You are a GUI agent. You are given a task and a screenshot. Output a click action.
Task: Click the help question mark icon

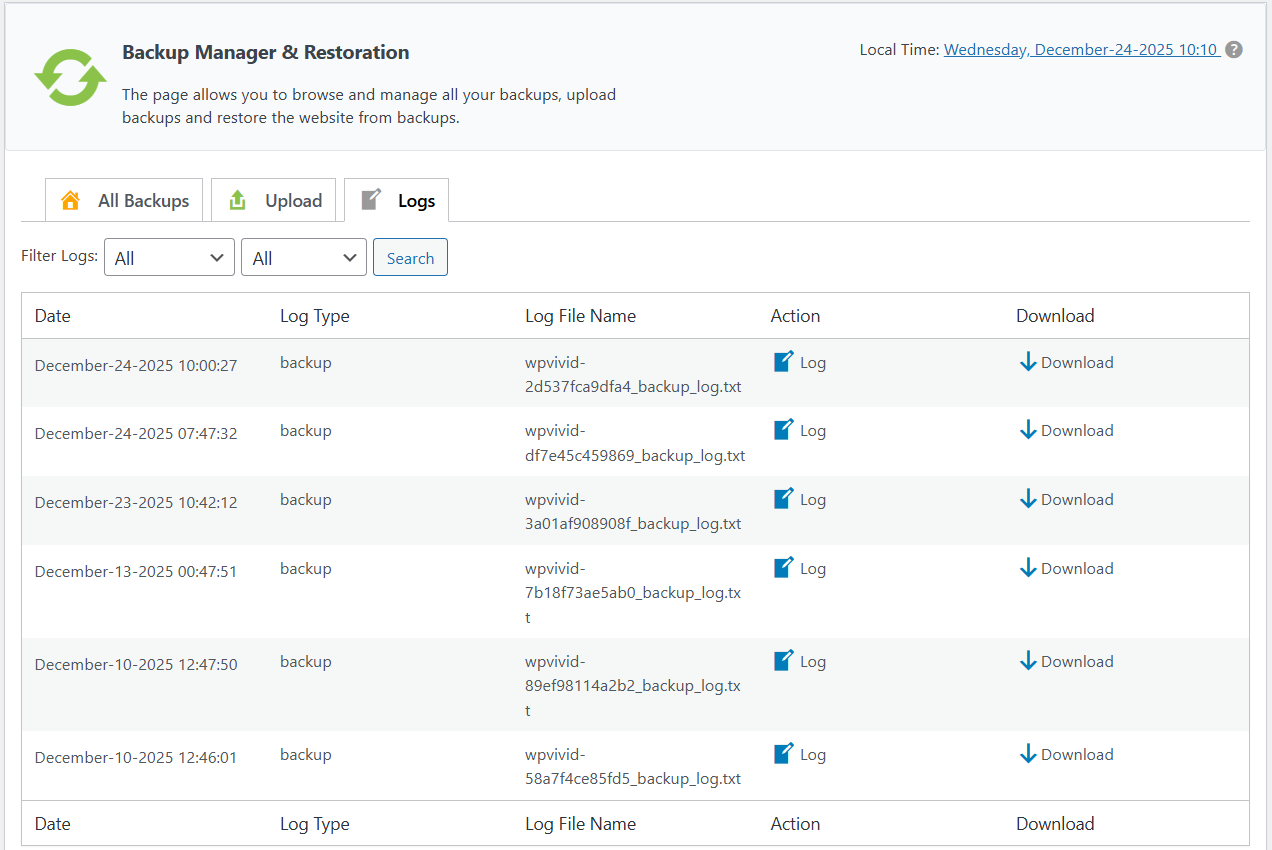coord(1234,50)
